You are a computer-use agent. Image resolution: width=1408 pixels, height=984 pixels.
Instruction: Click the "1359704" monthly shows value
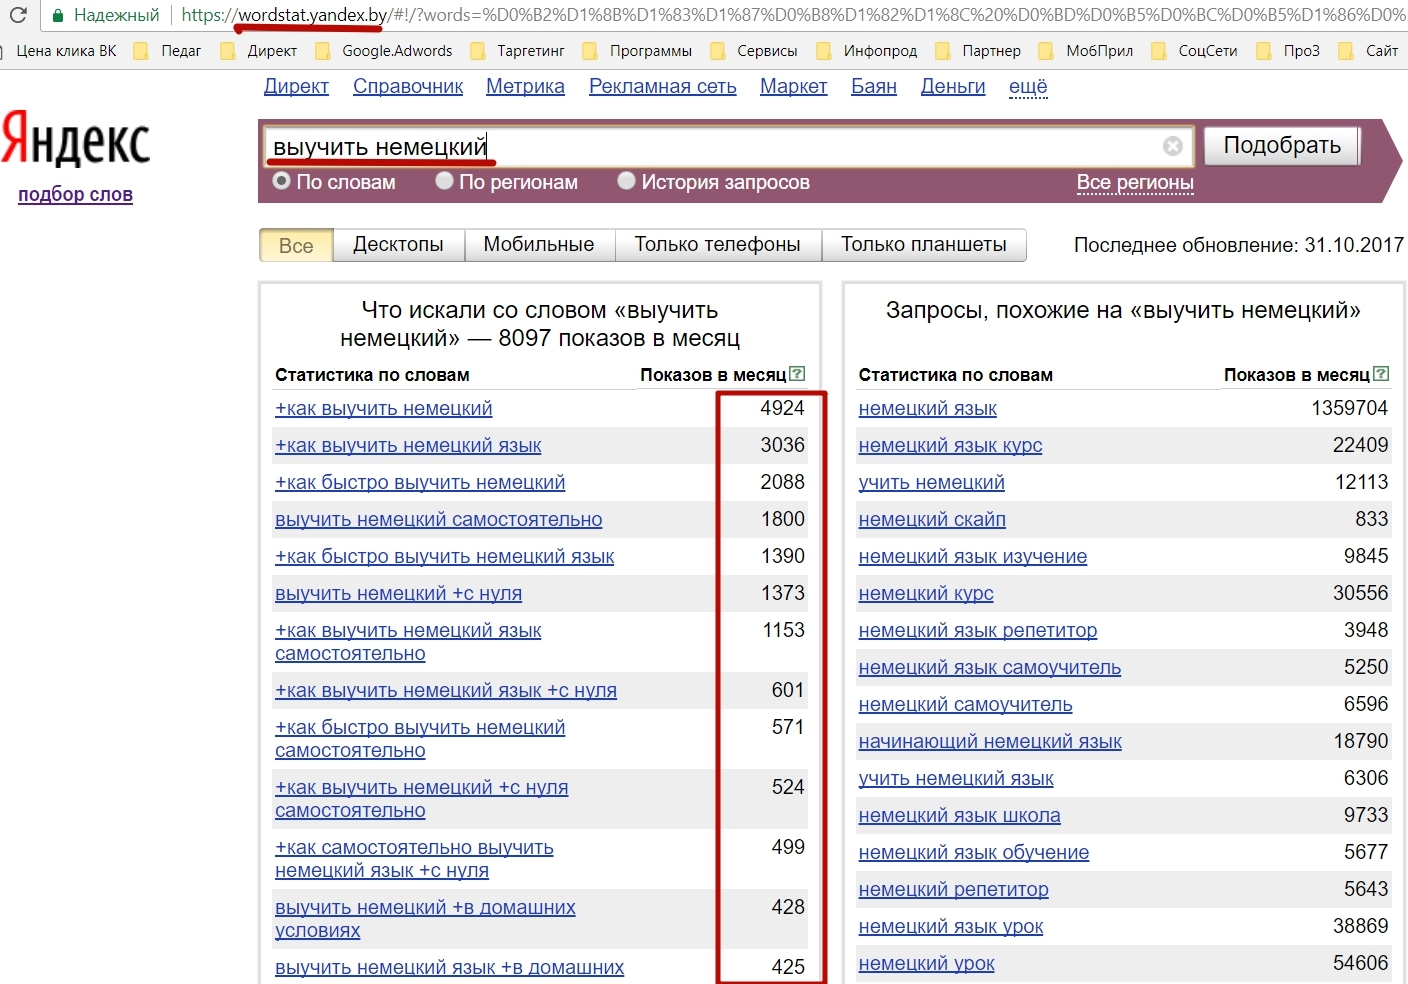[1350, 408]
